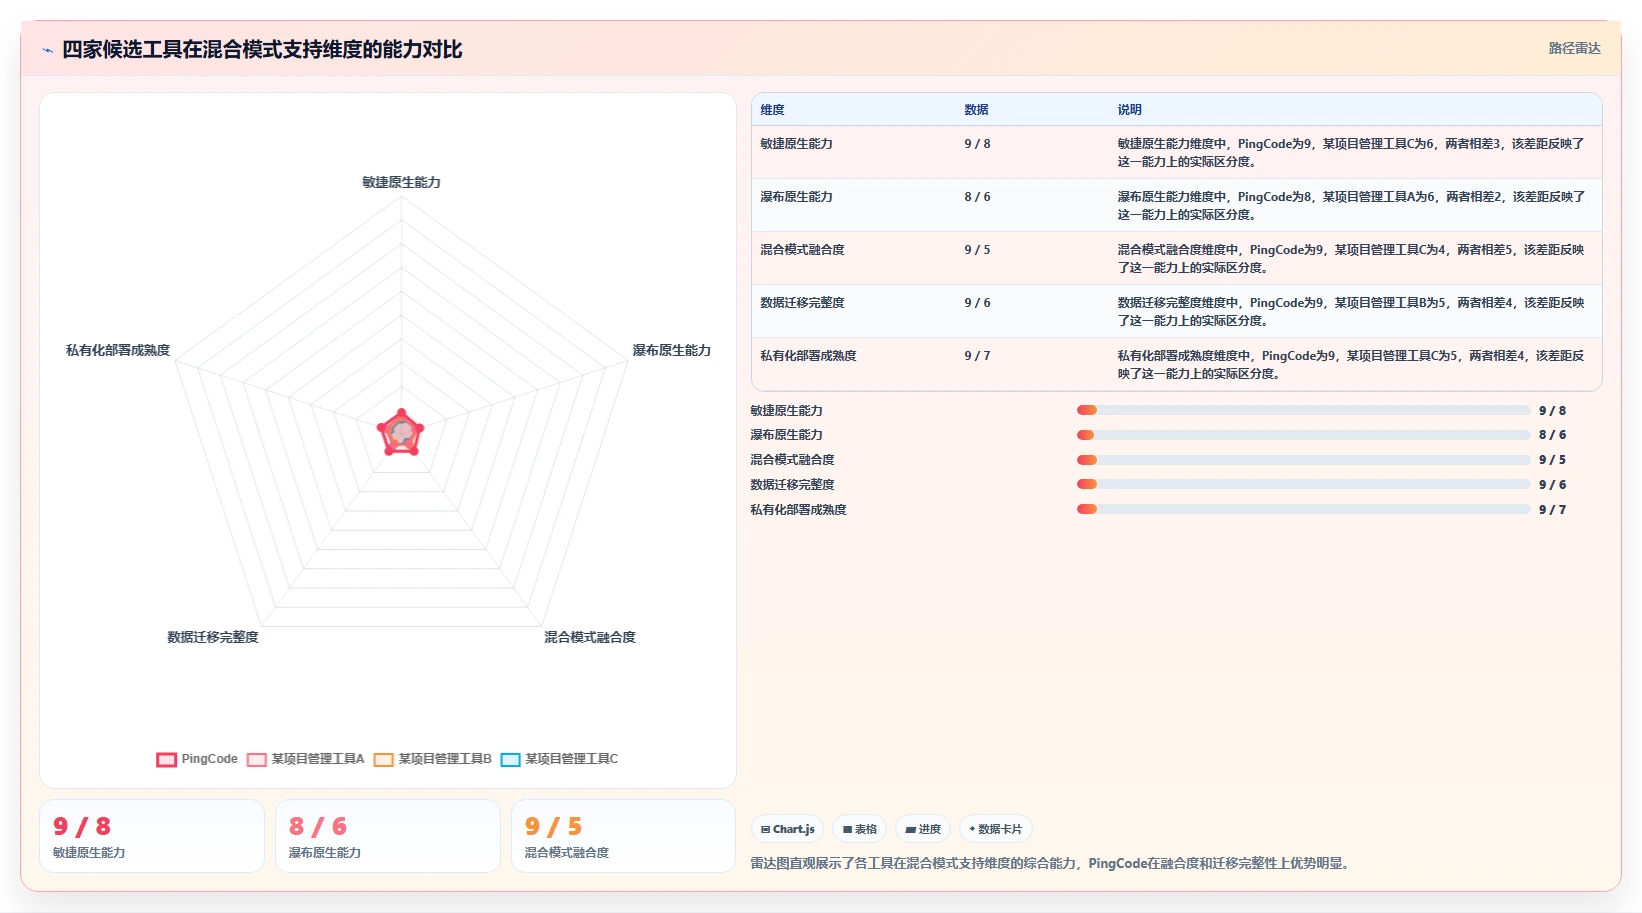The height and width of the screenshot is (913, 1642).
Task: Click the 数据迁移完整度 radar axis label
Action: tap(213, 637)
